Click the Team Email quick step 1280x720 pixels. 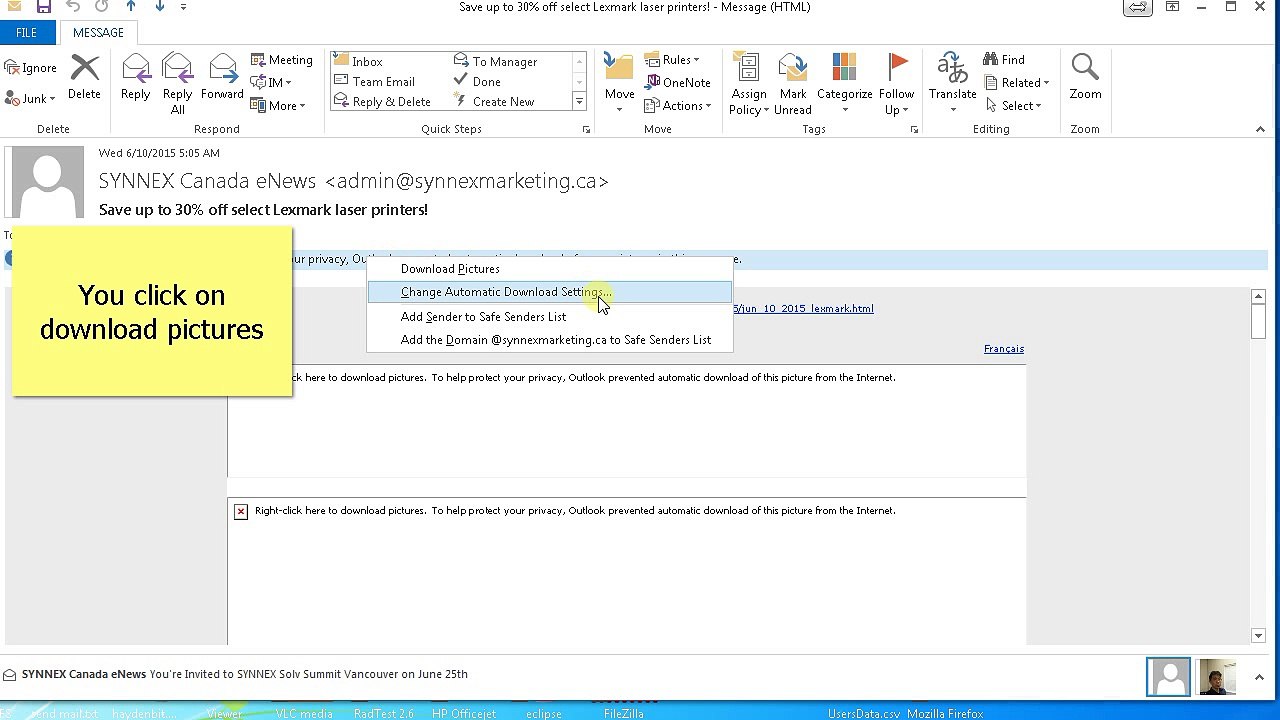click(x=374, y=82)
